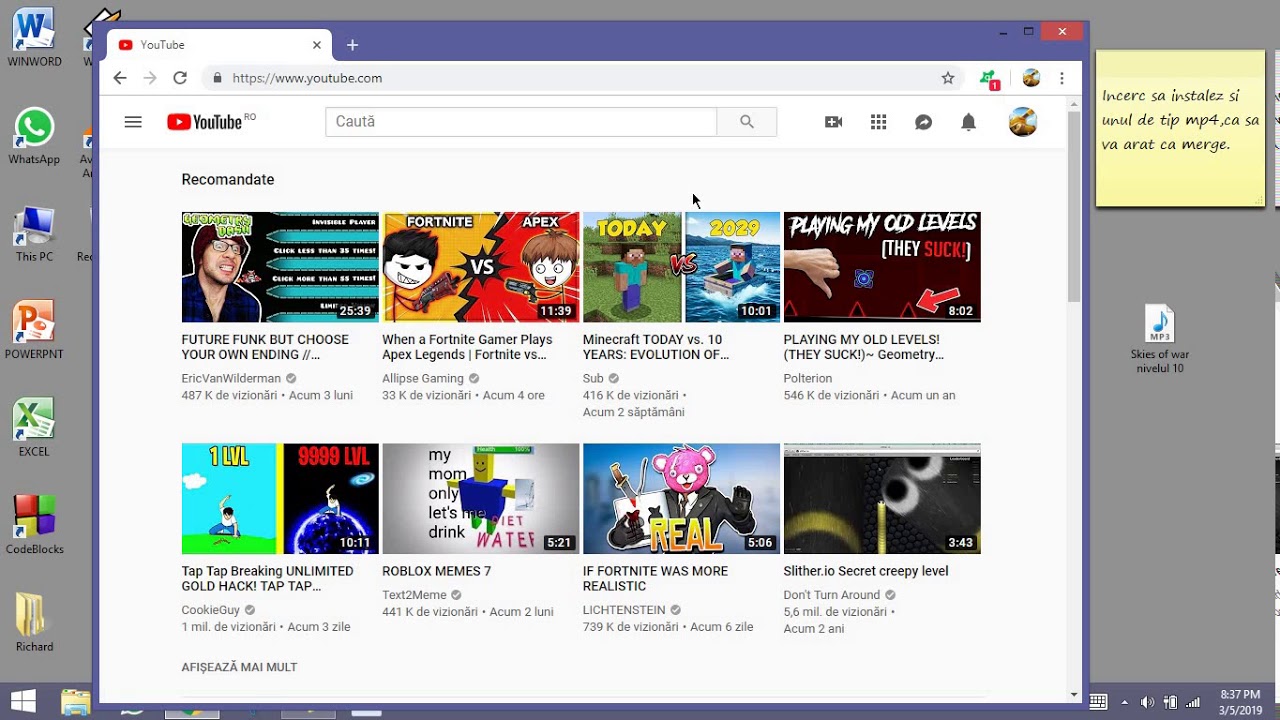Visit the Allipse Gaming channel
Viewport: 1280px width, 720px height.
coord(423,379)
